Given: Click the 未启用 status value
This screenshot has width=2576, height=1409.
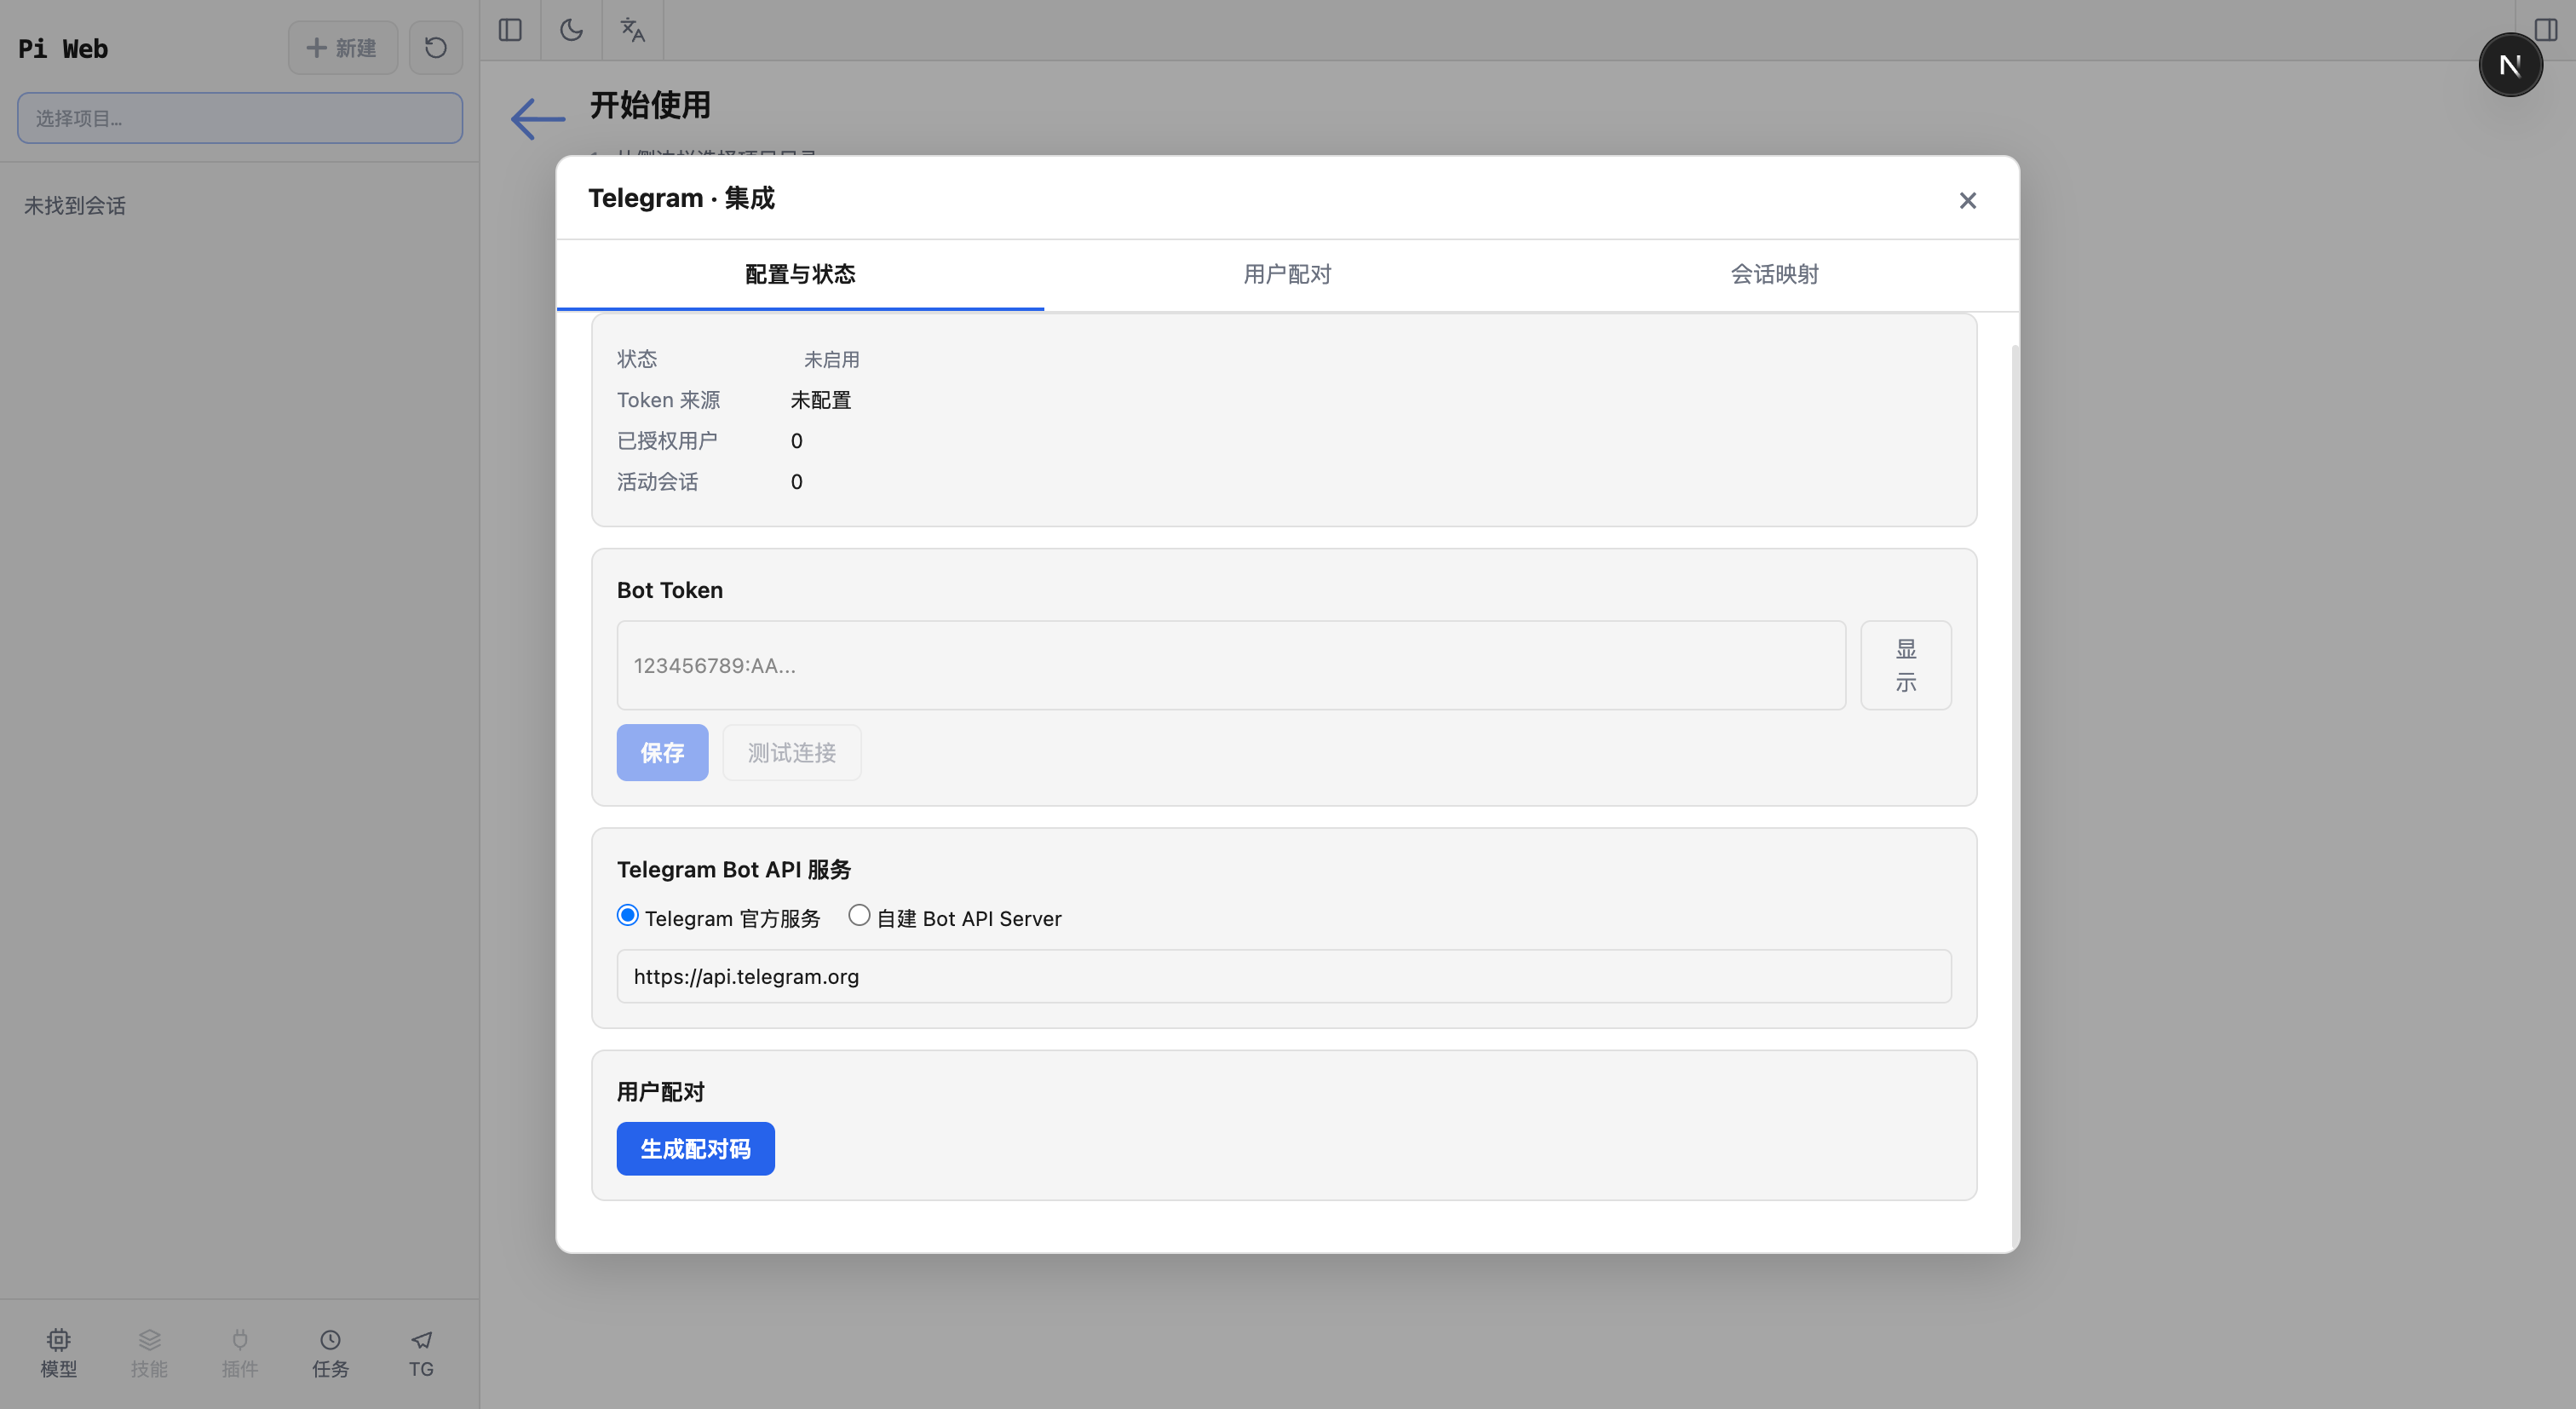Looking at the screenshot, I should tap(832, 359).
